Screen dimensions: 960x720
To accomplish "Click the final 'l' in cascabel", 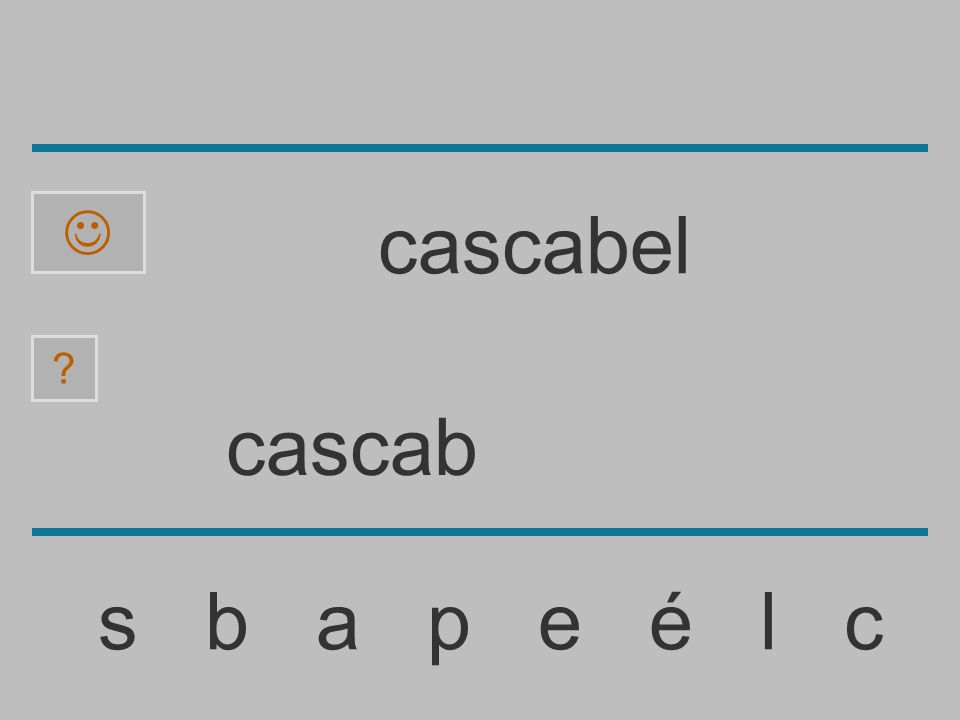I will tap(683, 246).
